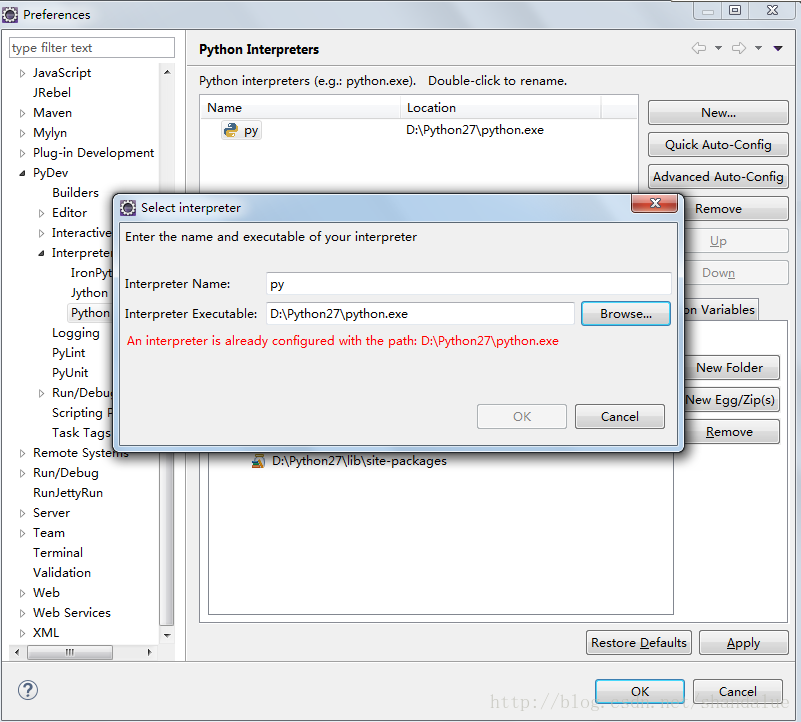Screen dimensions: 801x722
Task: Select the Builders item under PyDev
Action: 75,193
